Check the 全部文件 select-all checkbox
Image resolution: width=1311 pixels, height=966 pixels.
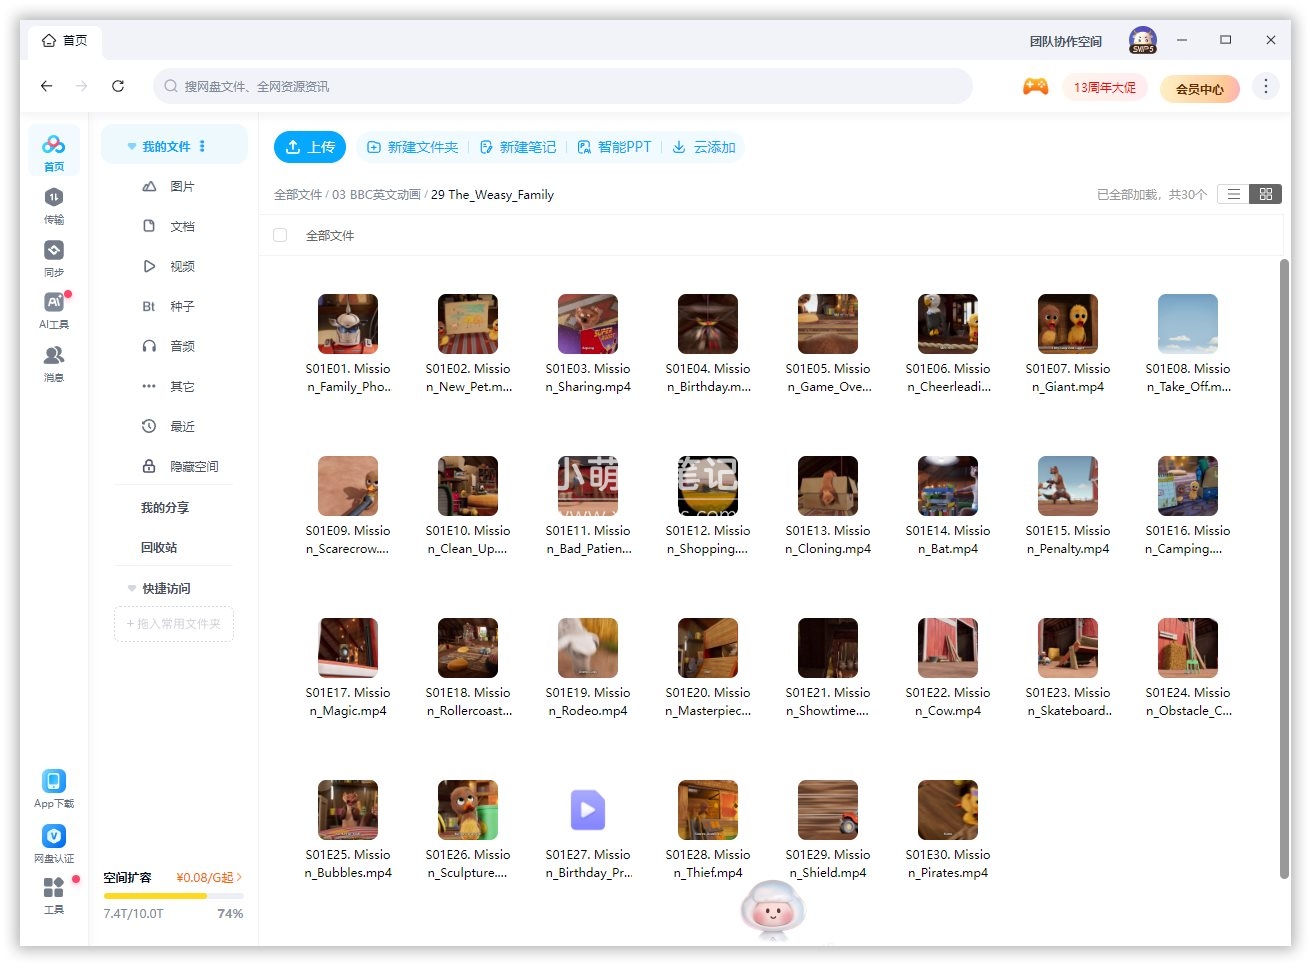click(x=280, y=235)
